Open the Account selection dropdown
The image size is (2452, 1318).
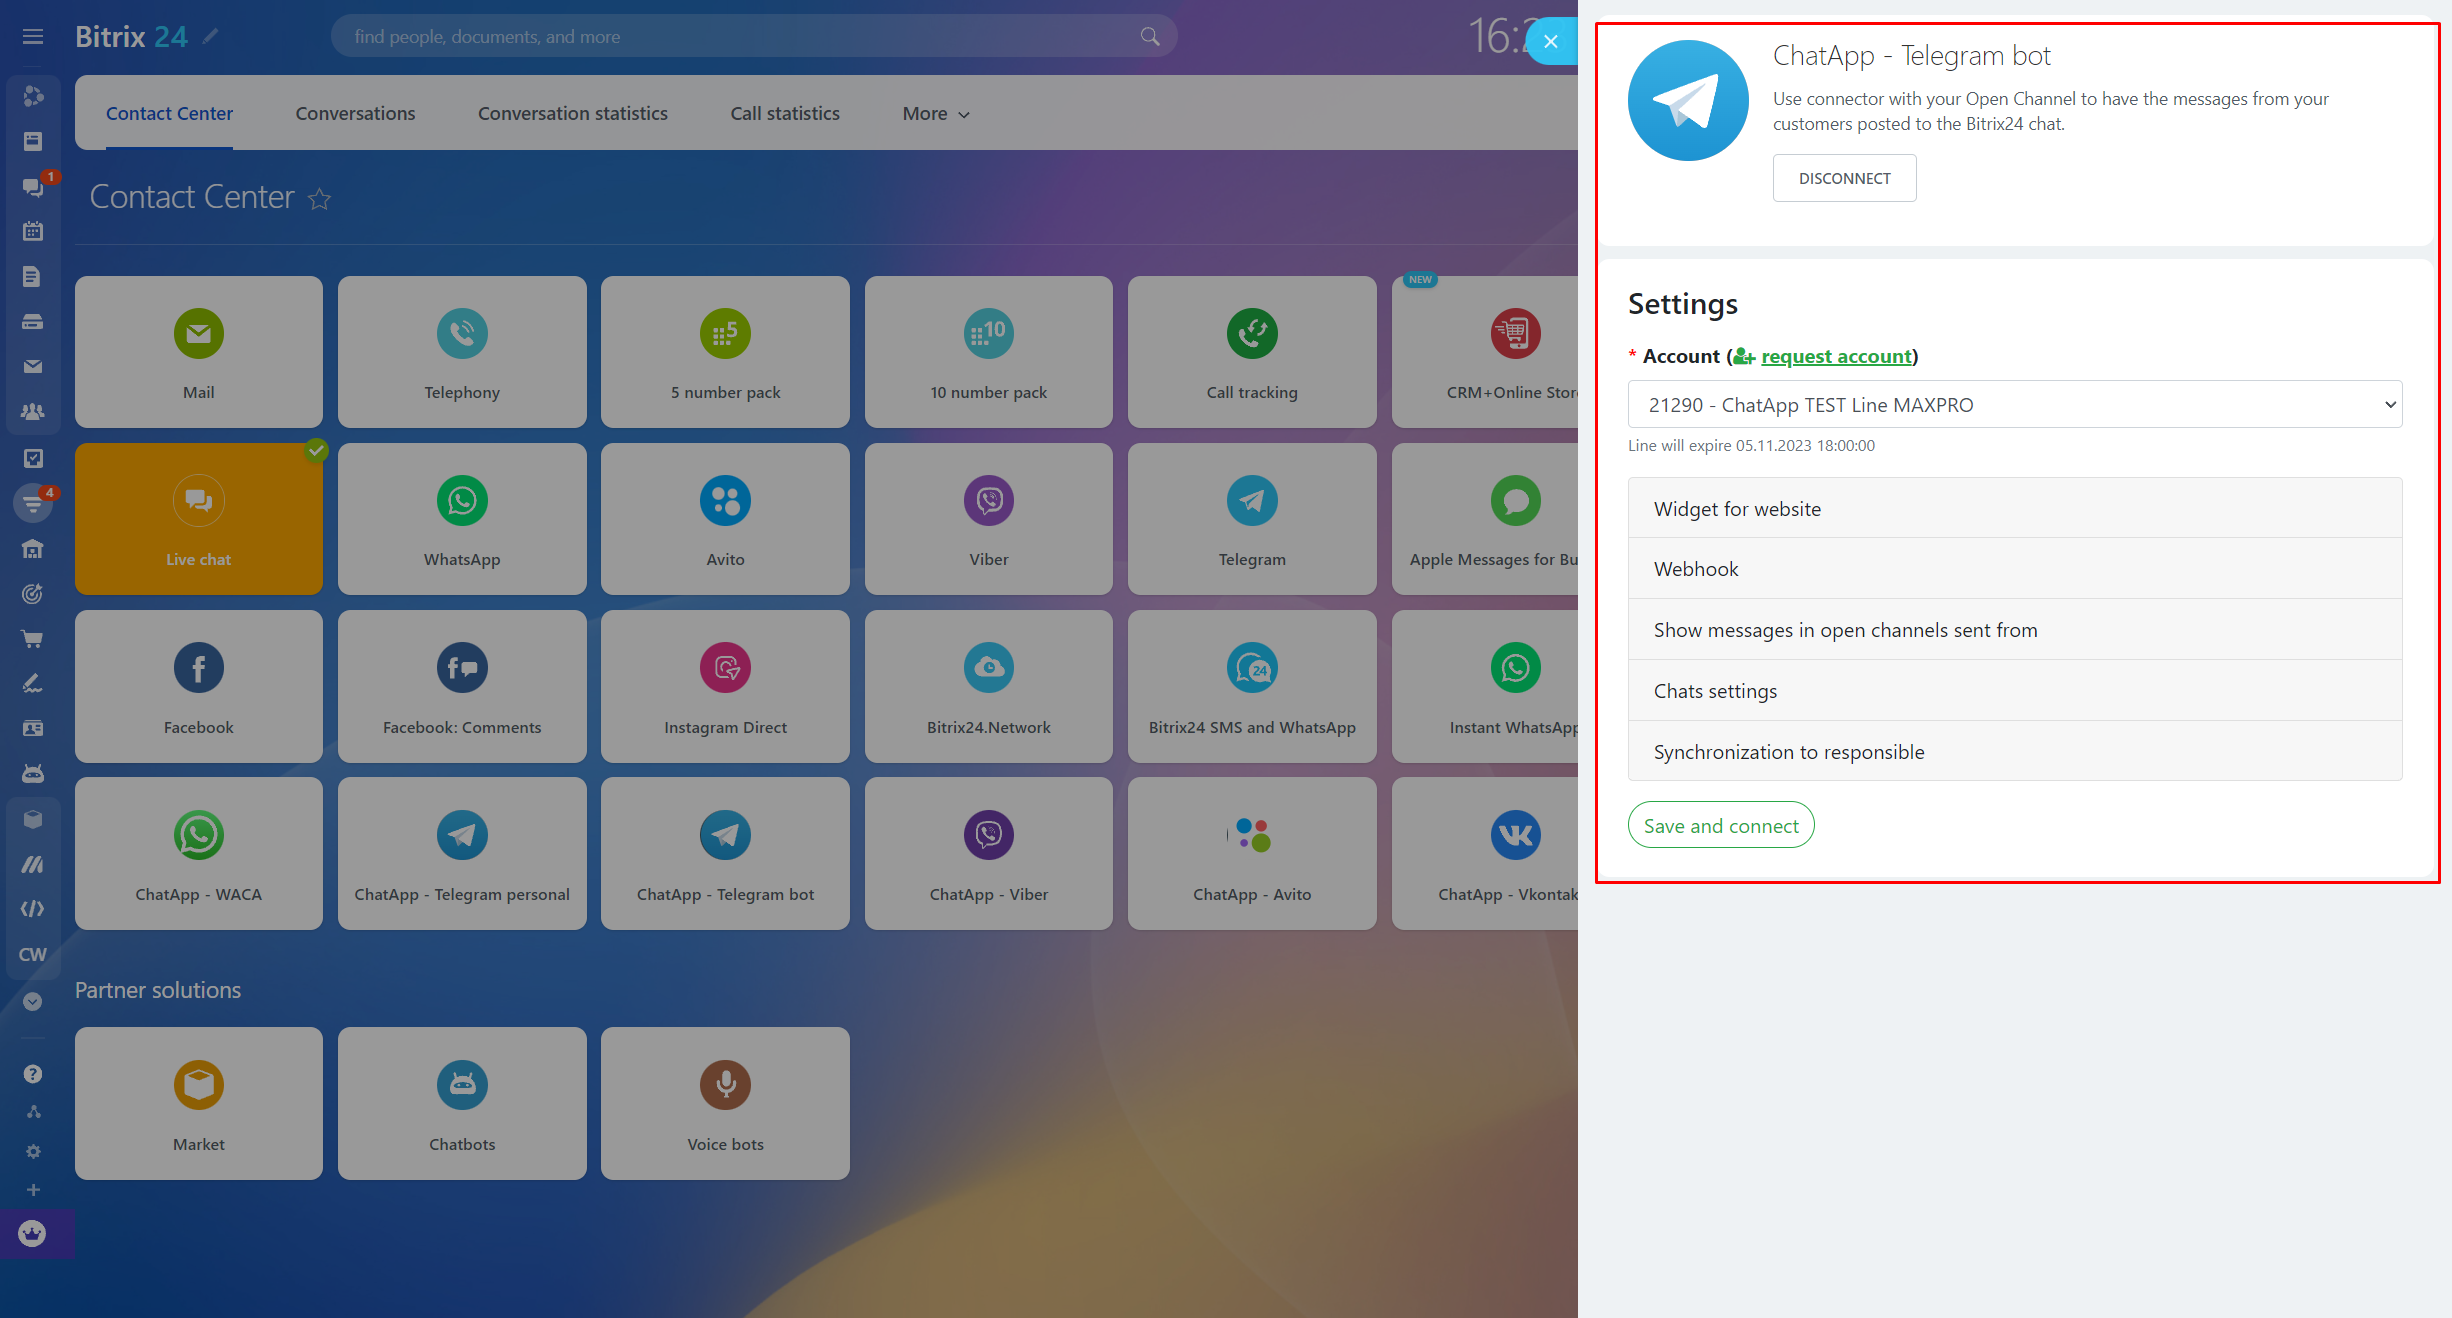pos(2014,405)
